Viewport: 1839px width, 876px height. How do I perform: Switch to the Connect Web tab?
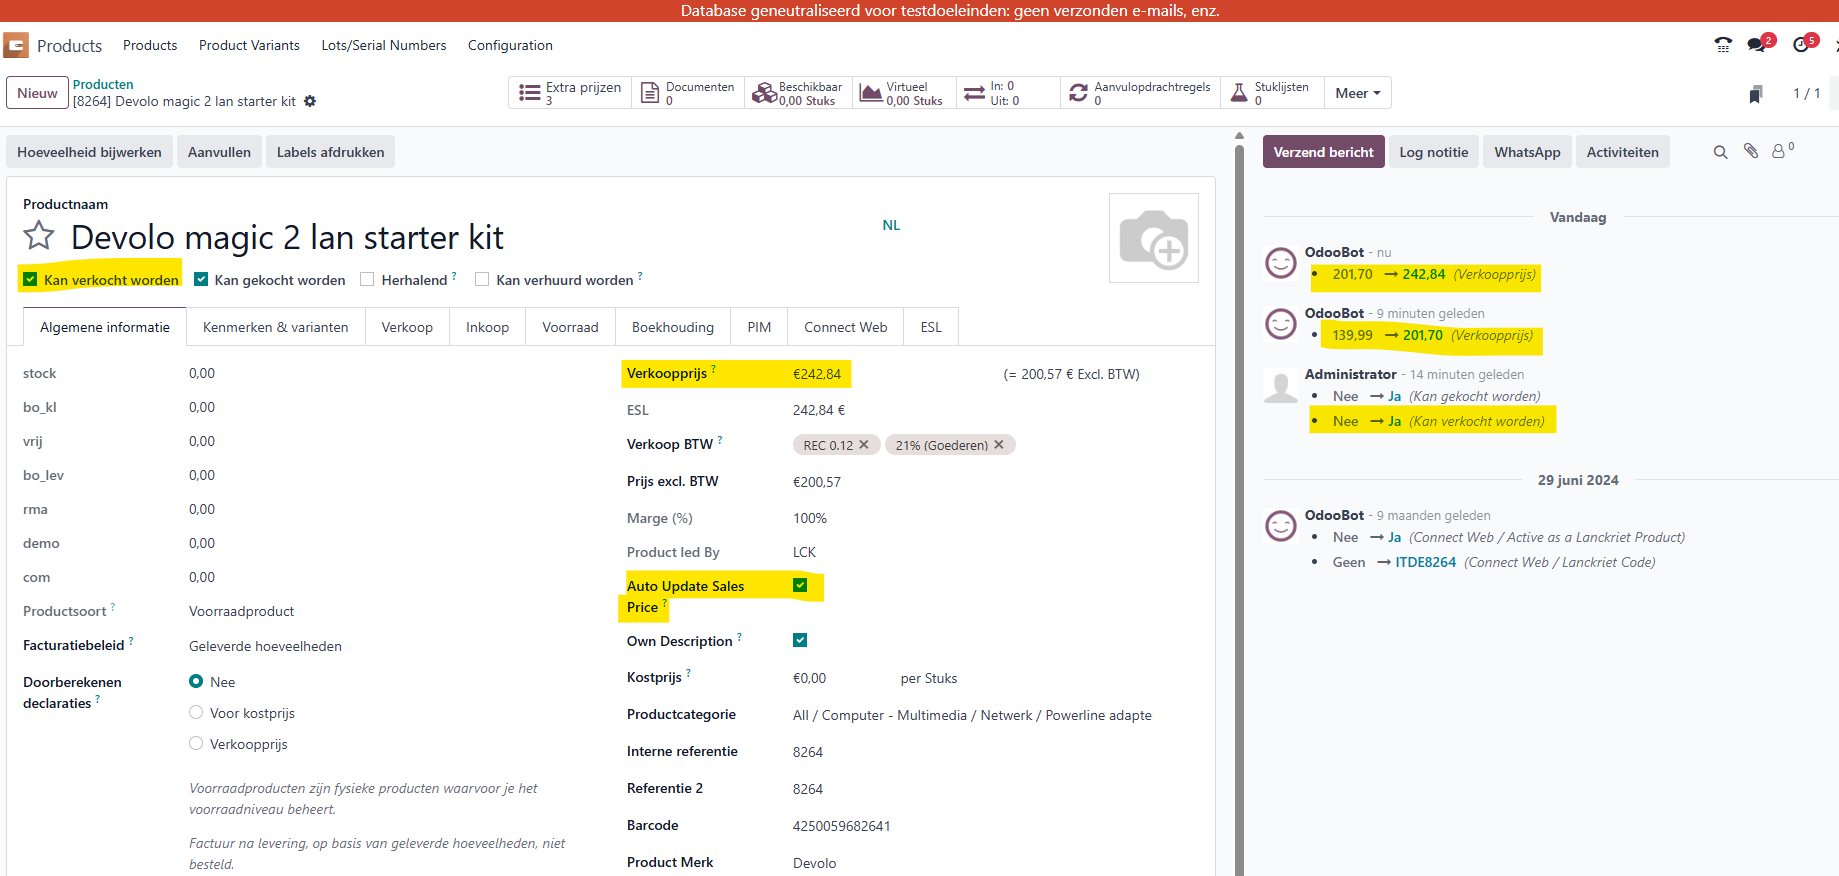click(846, 327)
